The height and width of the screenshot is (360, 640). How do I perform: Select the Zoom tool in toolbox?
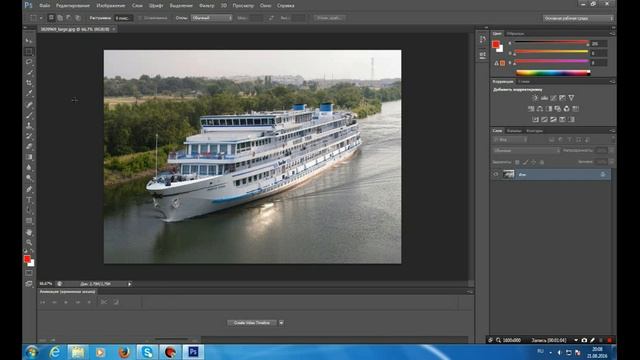click(x=29, y=242)
